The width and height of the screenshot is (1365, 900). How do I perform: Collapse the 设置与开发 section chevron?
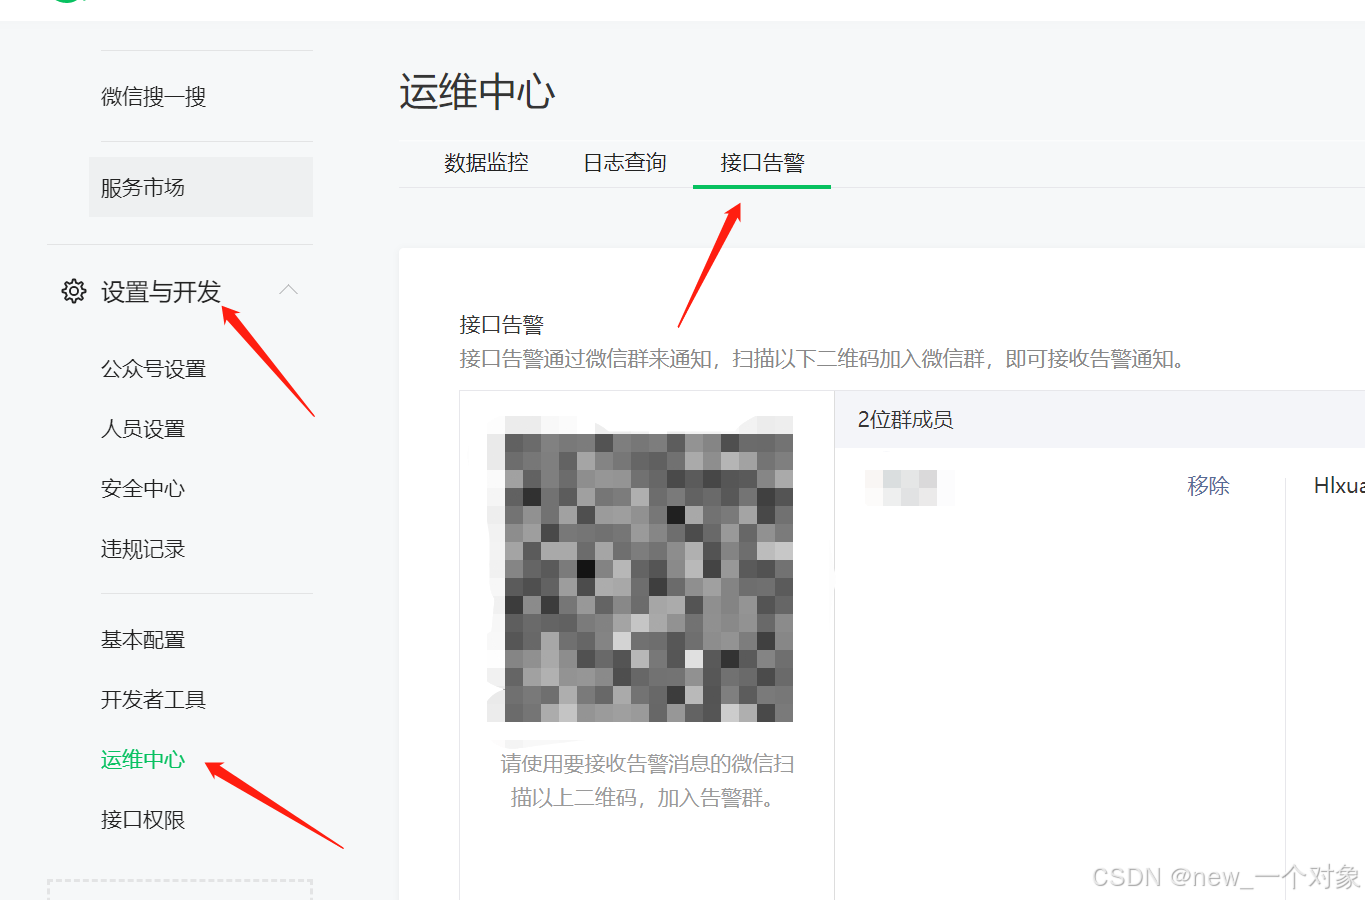tap(289, 290)
